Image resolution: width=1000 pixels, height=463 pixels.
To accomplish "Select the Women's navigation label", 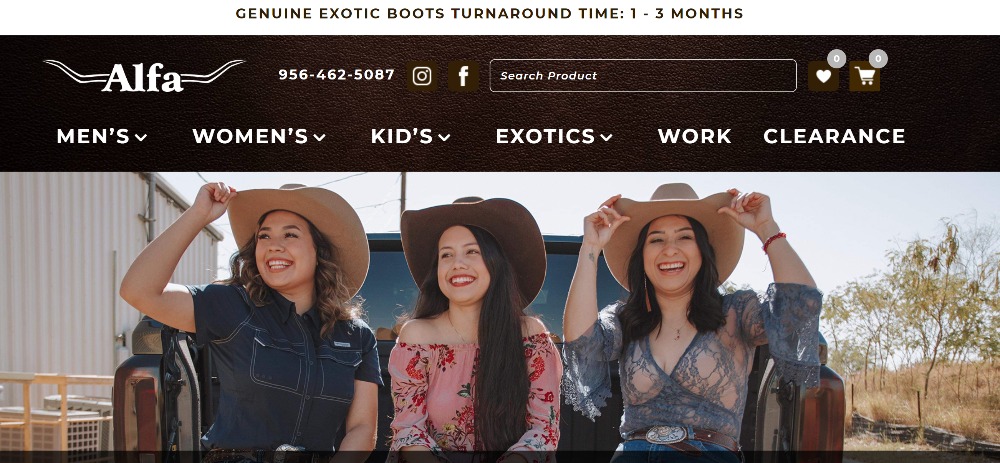I will [251, 136].
